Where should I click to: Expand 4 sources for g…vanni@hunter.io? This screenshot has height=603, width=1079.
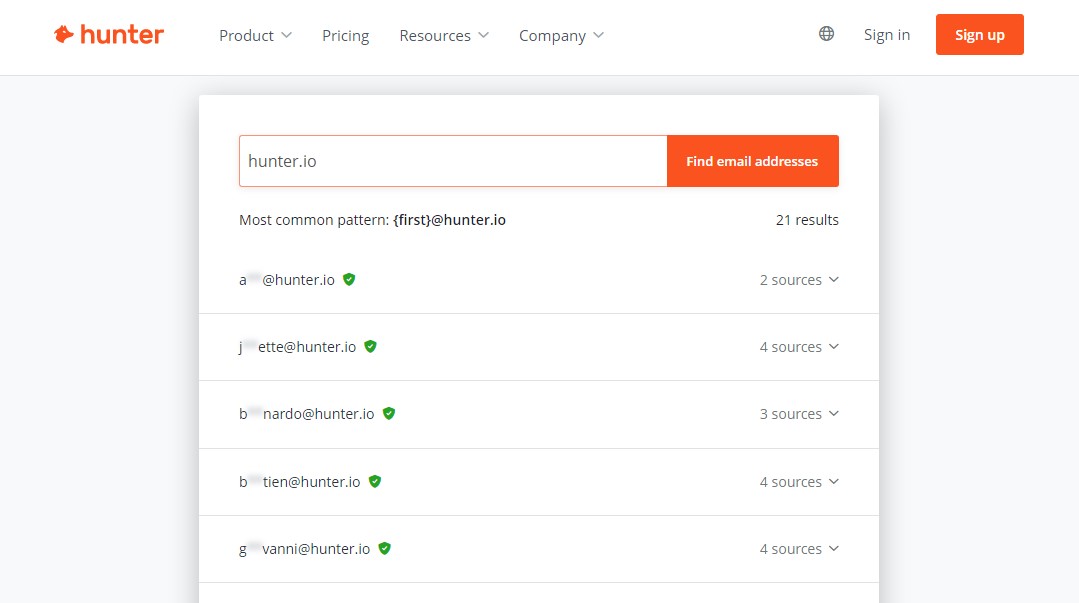click(799, 549)
